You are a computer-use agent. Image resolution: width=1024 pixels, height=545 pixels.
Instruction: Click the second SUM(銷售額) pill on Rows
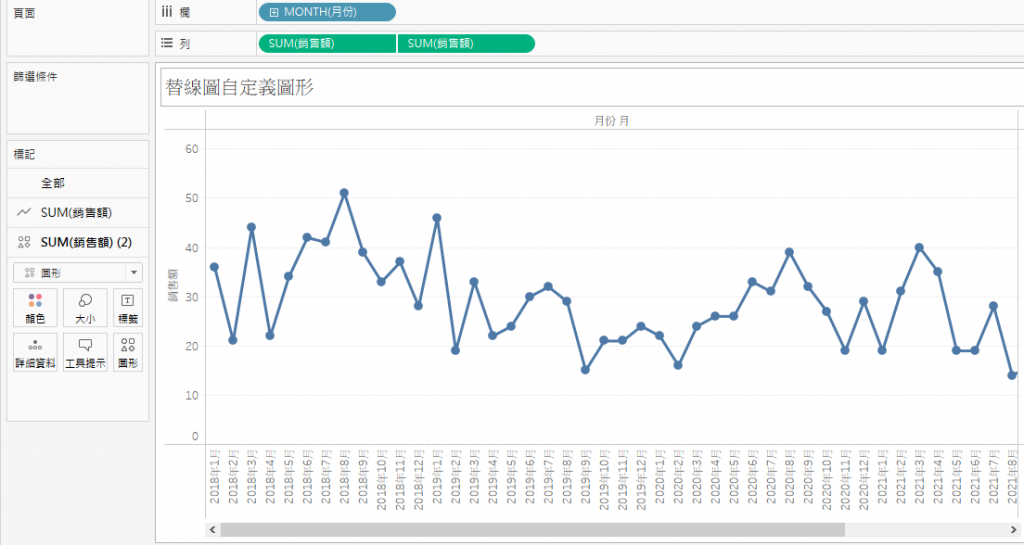[466, 43]
